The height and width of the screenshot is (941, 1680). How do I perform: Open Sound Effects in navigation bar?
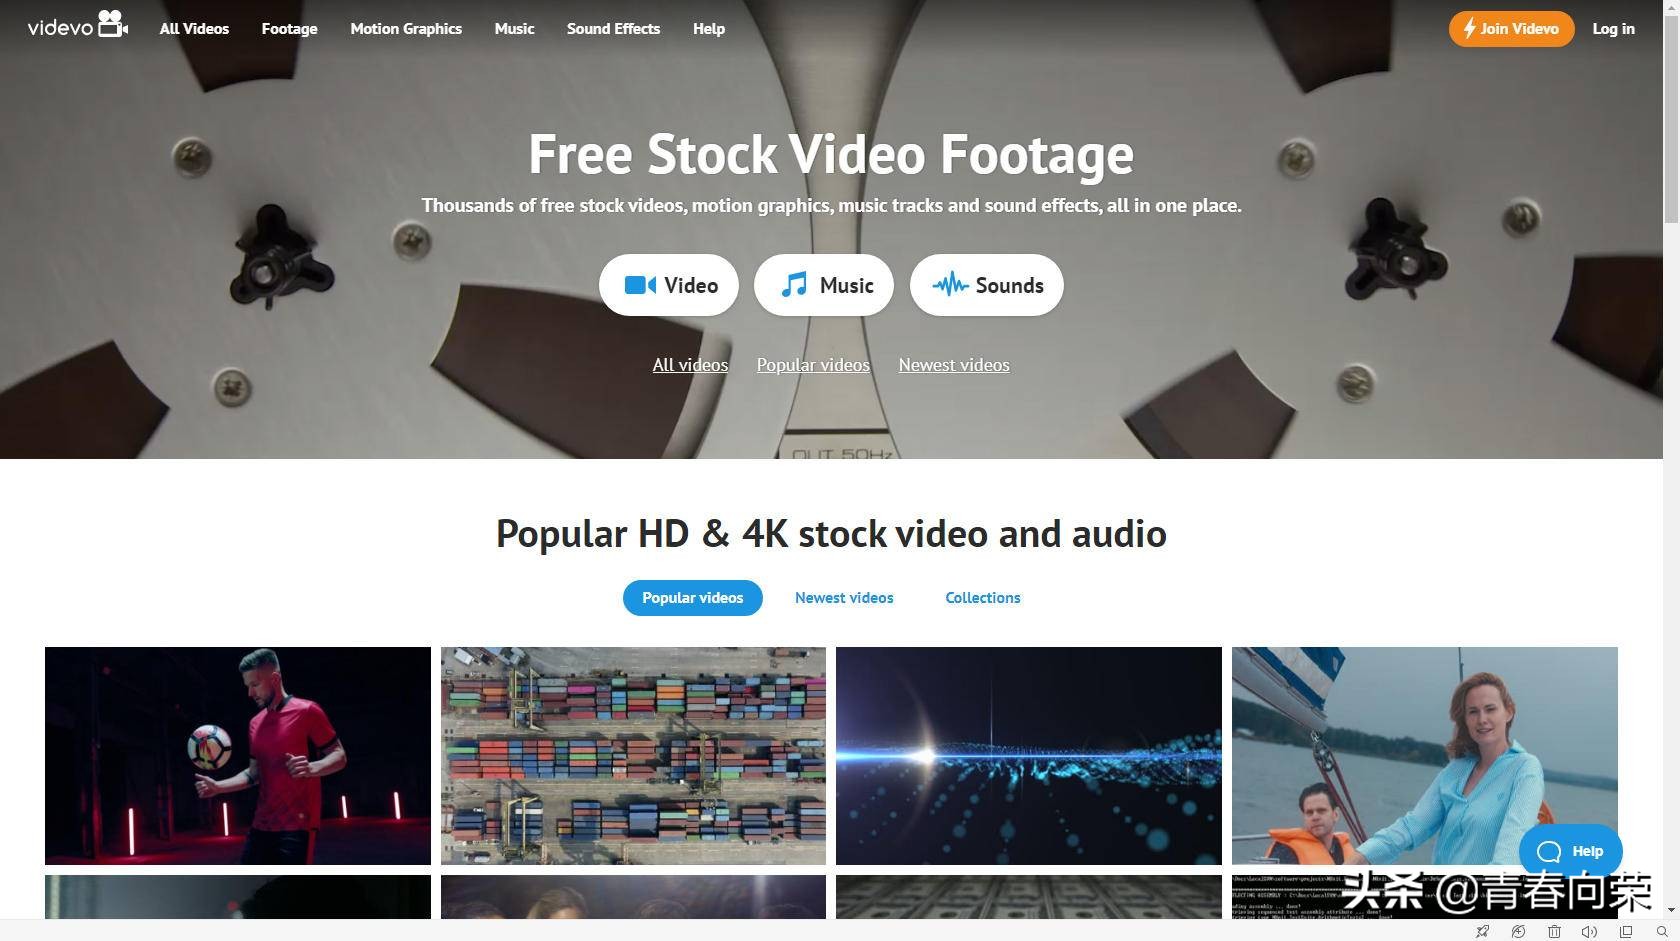pos(613,29)
